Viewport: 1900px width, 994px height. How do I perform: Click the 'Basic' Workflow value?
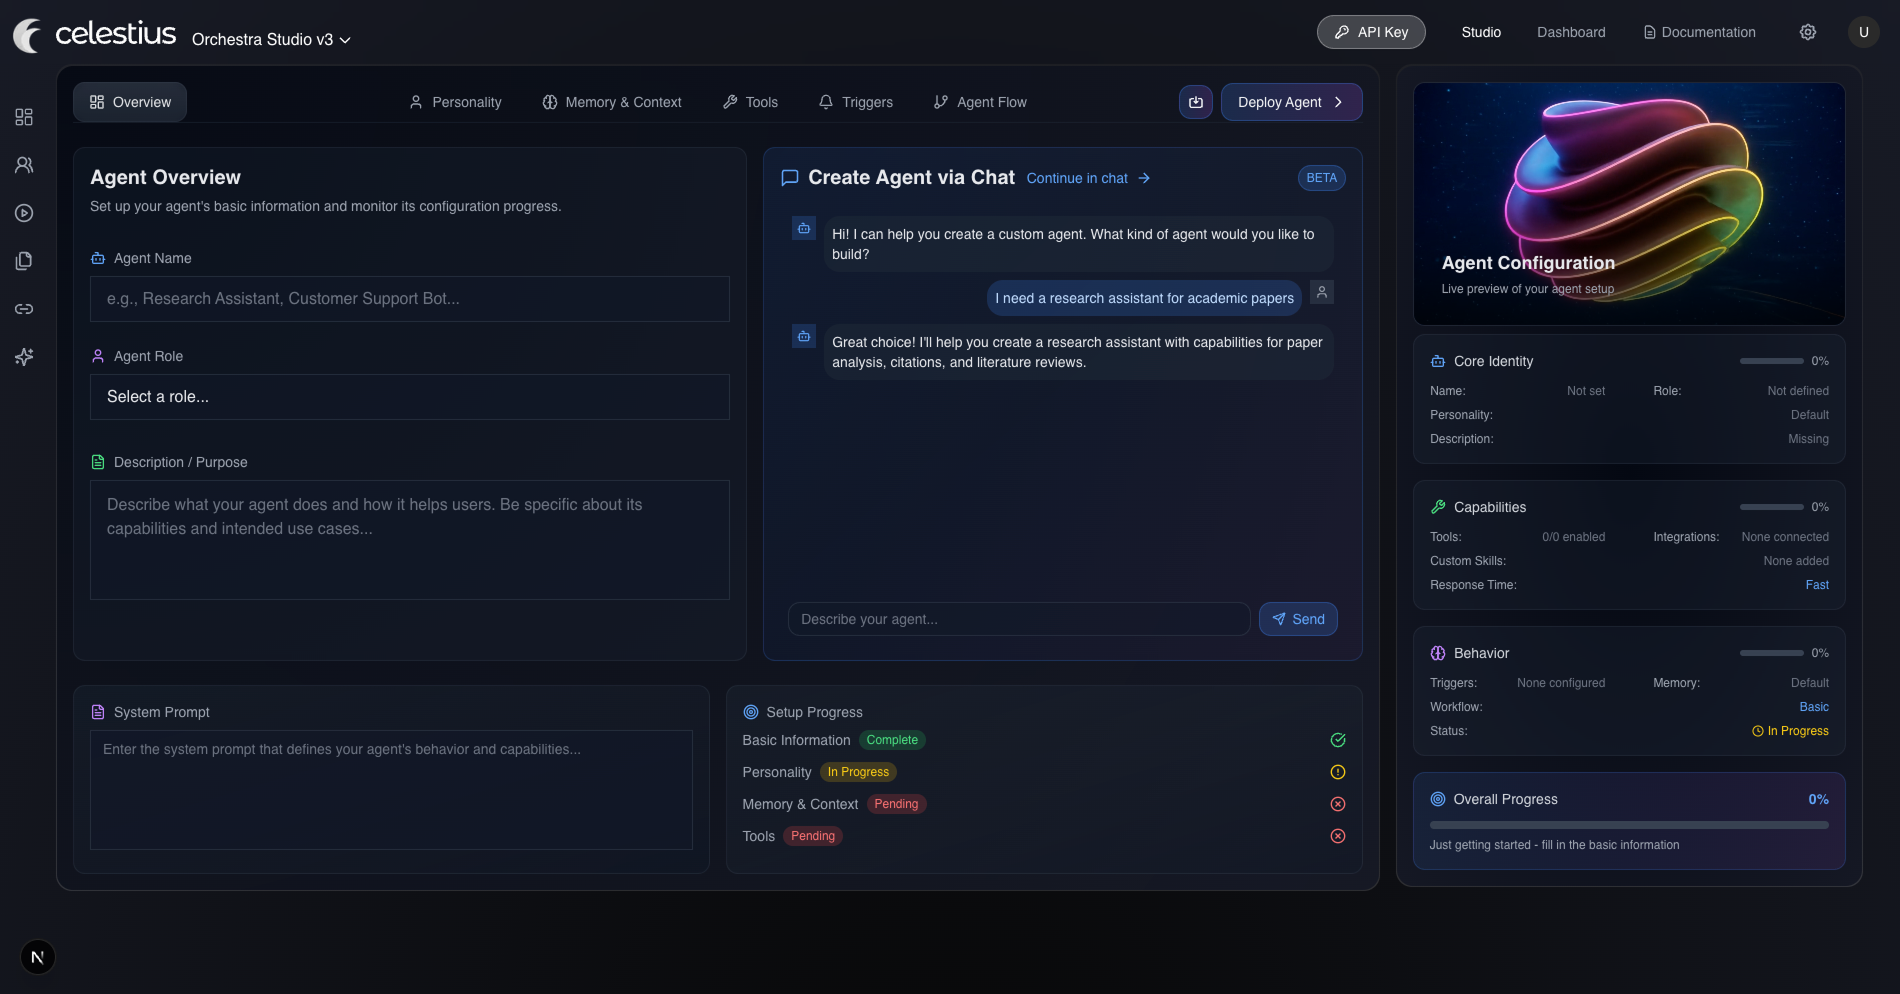tap(1814, 707)
